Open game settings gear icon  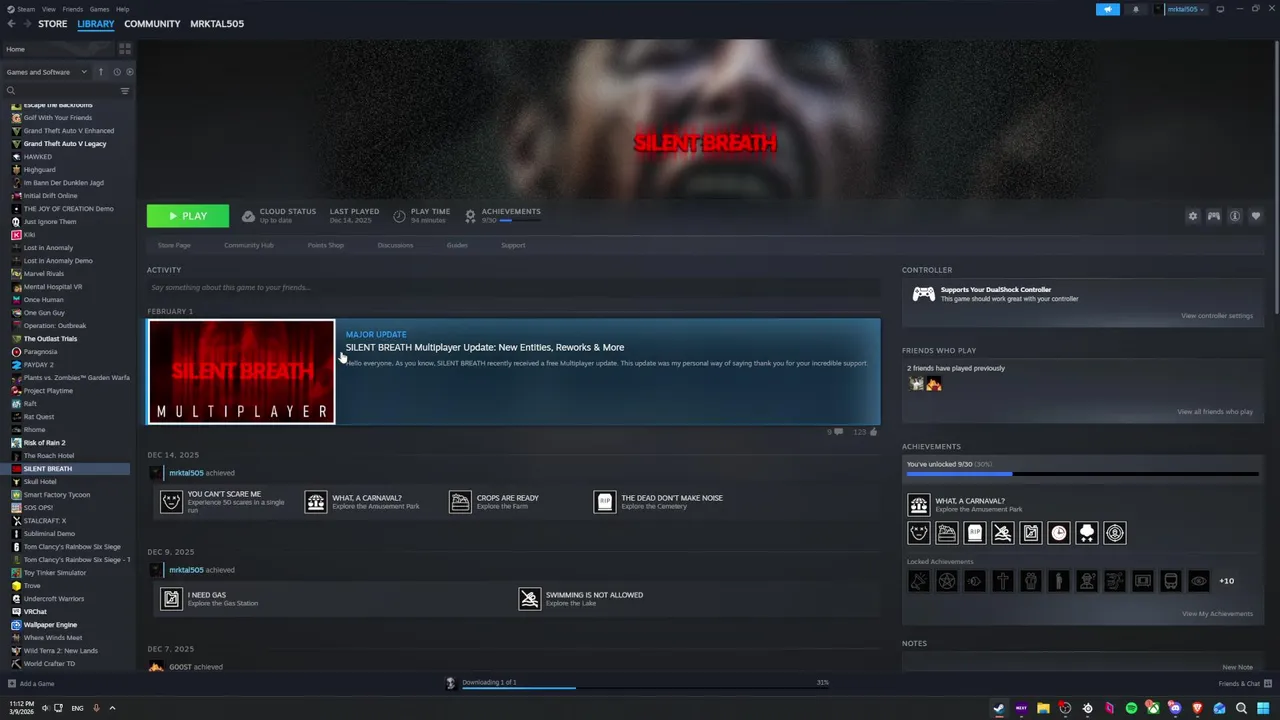(1192, 216)
